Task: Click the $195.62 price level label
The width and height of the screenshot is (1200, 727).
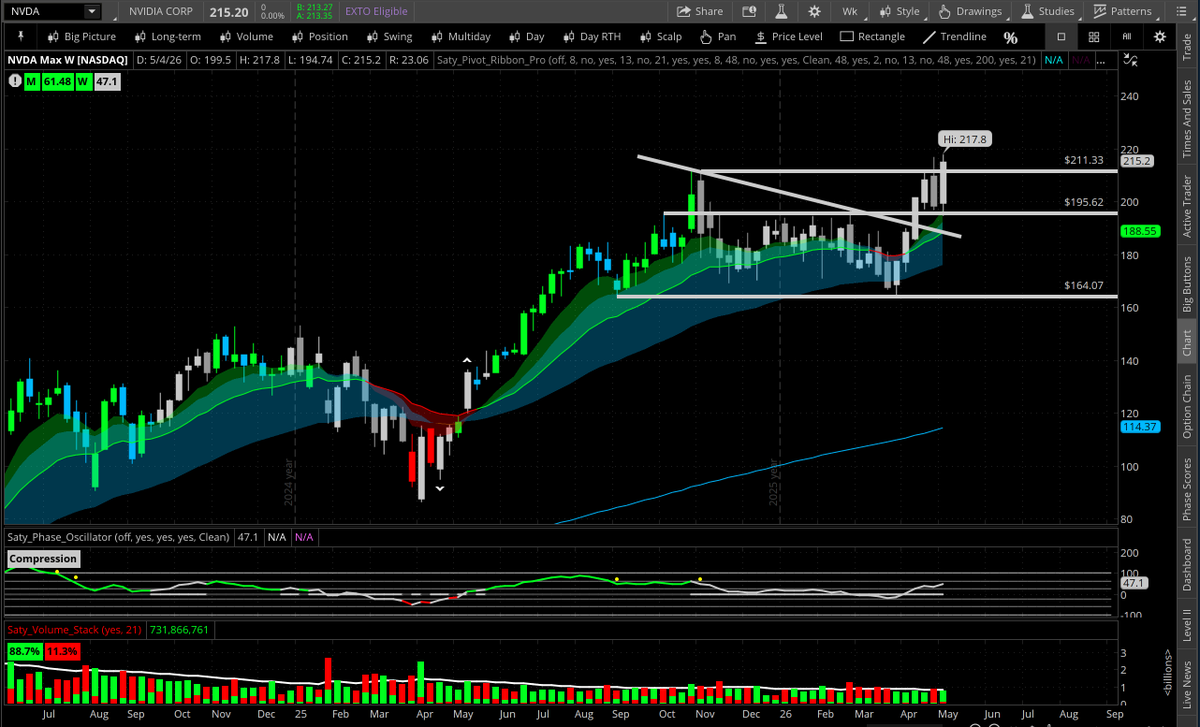Action: coord(1084,202)
